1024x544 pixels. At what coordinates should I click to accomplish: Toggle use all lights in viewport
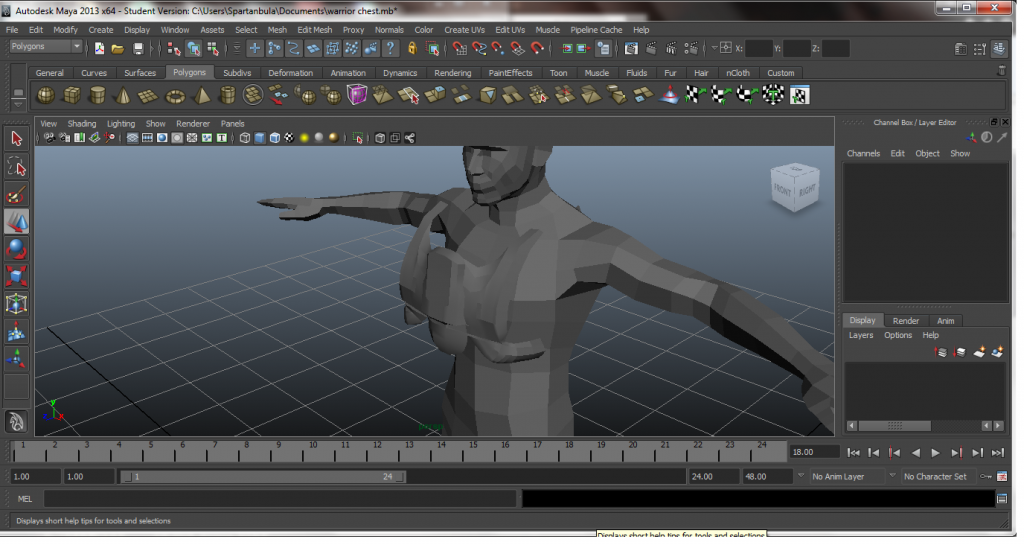coord(304,138)
